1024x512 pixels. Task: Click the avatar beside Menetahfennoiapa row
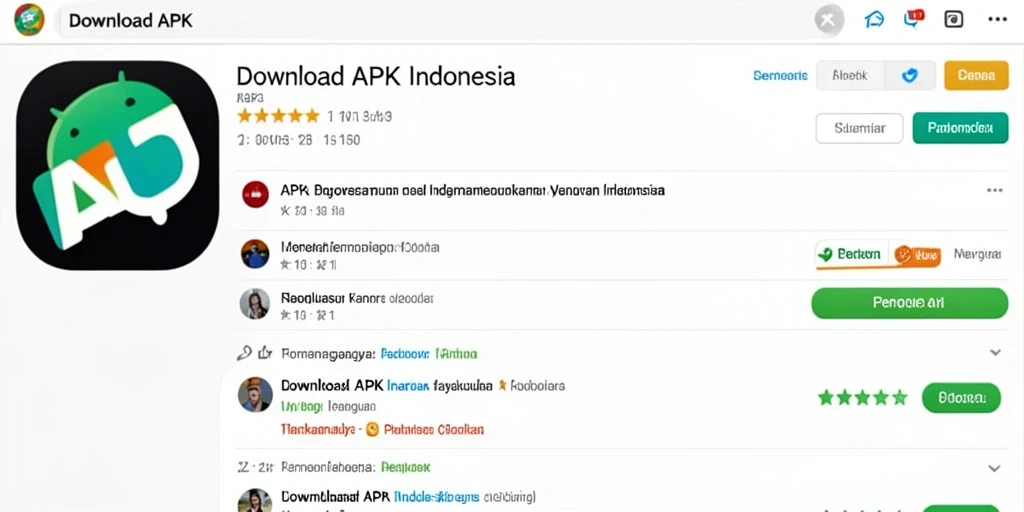[x=255, y=253]
